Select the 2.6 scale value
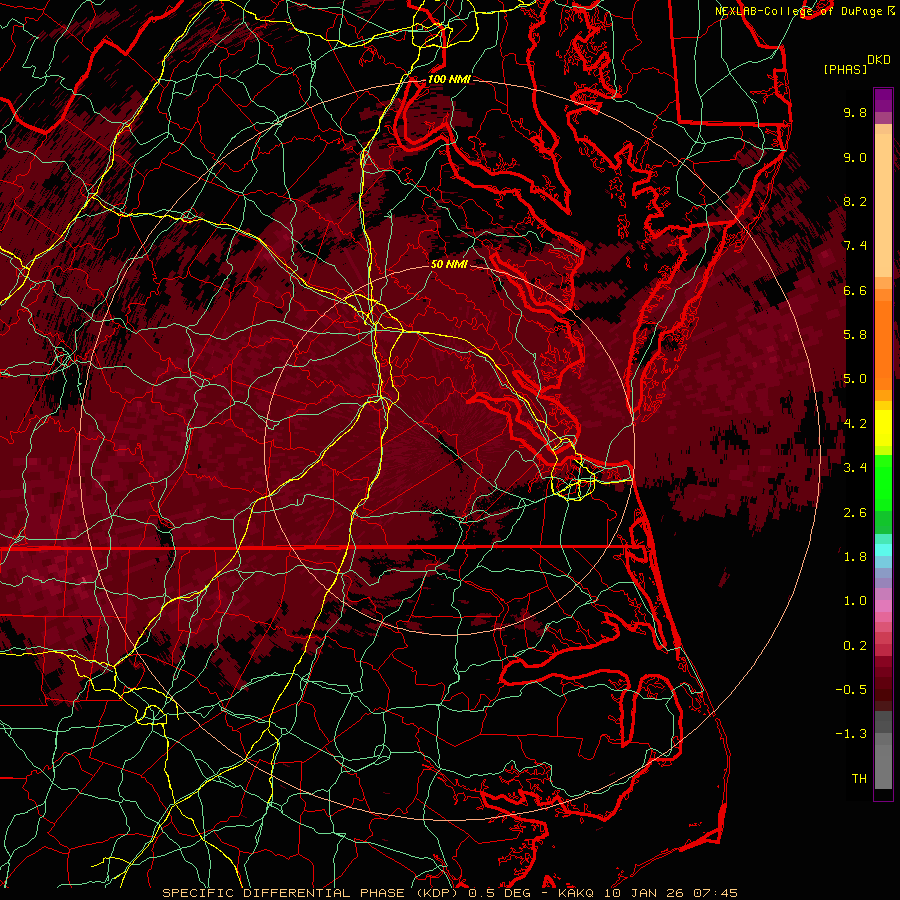The image size is (900, 900). click(855, 513)
